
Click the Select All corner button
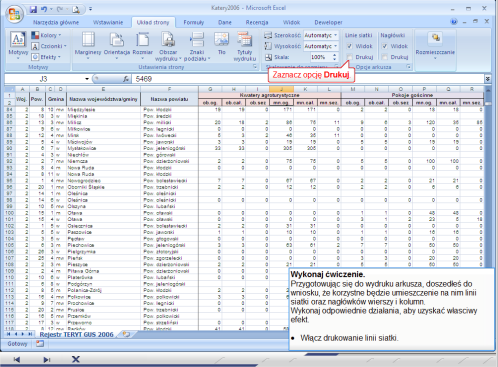click(9, 89)
